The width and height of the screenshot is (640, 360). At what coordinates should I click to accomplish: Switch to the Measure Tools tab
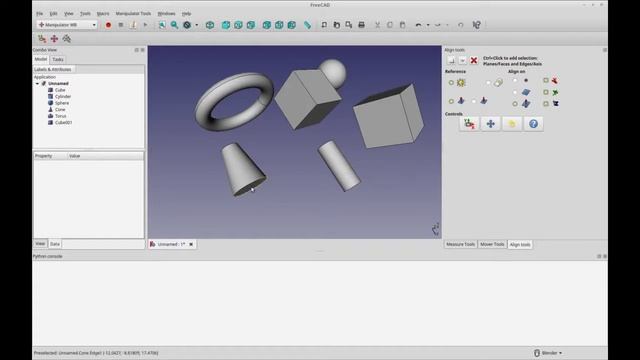[x=460, y=244]
